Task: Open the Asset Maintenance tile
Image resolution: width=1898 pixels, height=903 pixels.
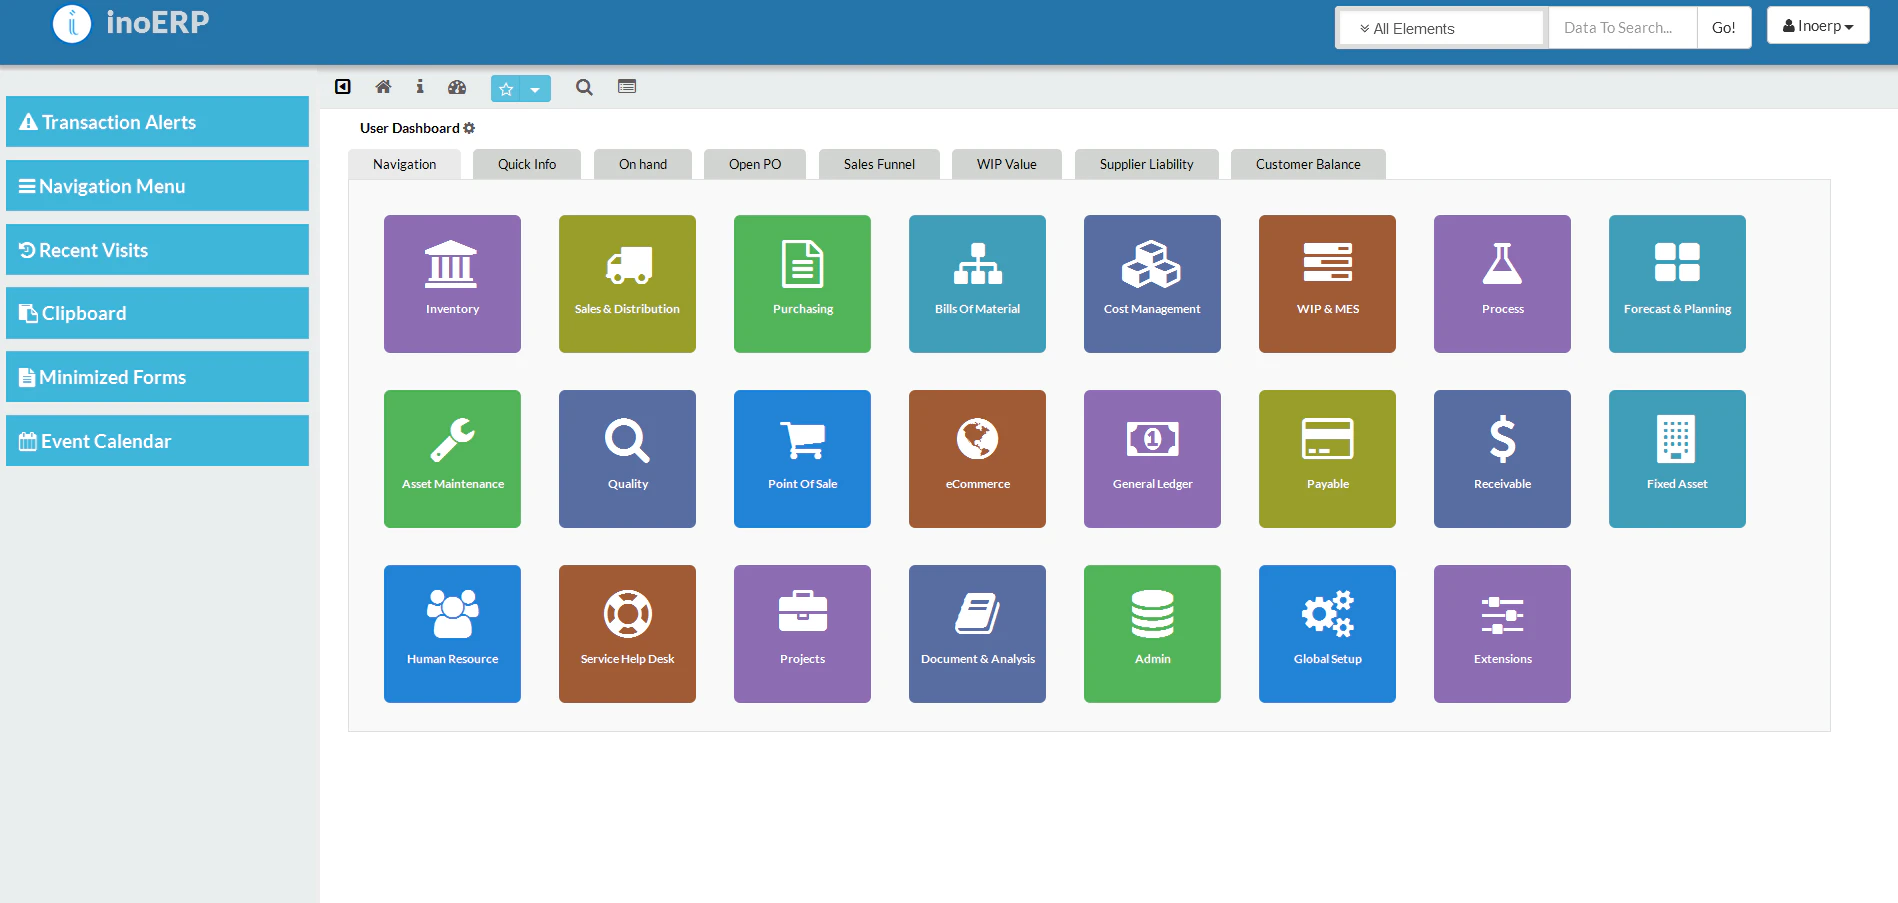Action: tap(452, 459)
